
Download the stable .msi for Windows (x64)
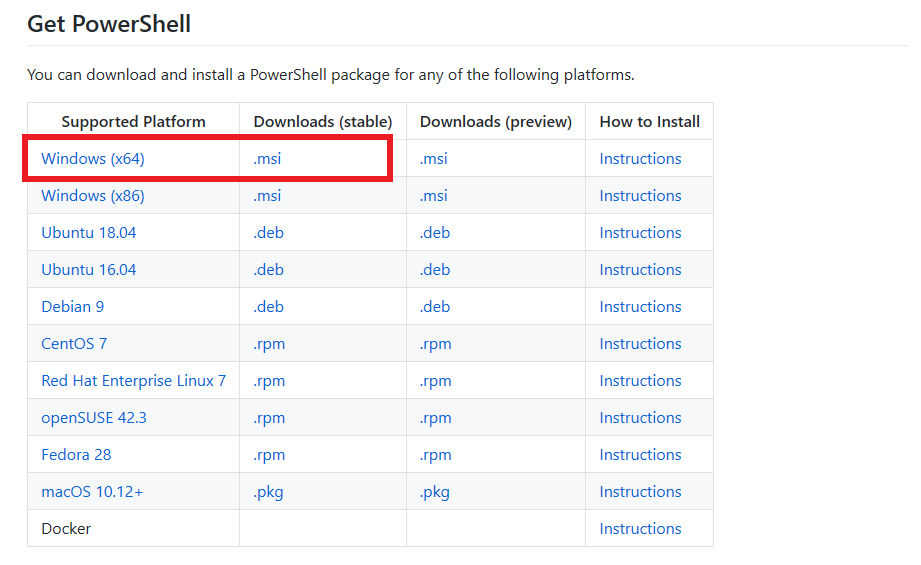tap(267, 159)
